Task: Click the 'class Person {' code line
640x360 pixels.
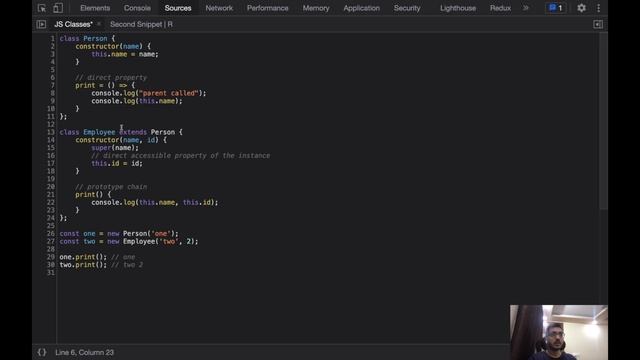Action: click(87, 38)
